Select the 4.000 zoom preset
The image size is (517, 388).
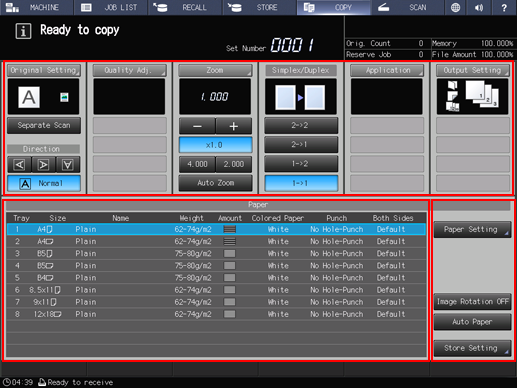(x=197, y=164)
